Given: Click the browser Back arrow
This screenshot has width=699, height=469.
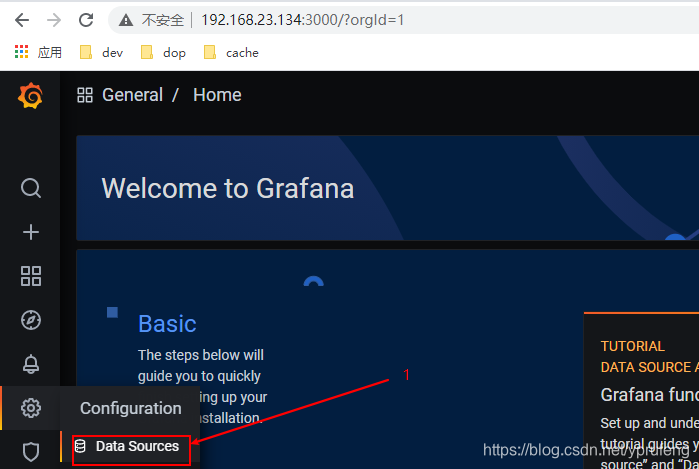Looking at the screenshot, I should (x=21, y=20).
